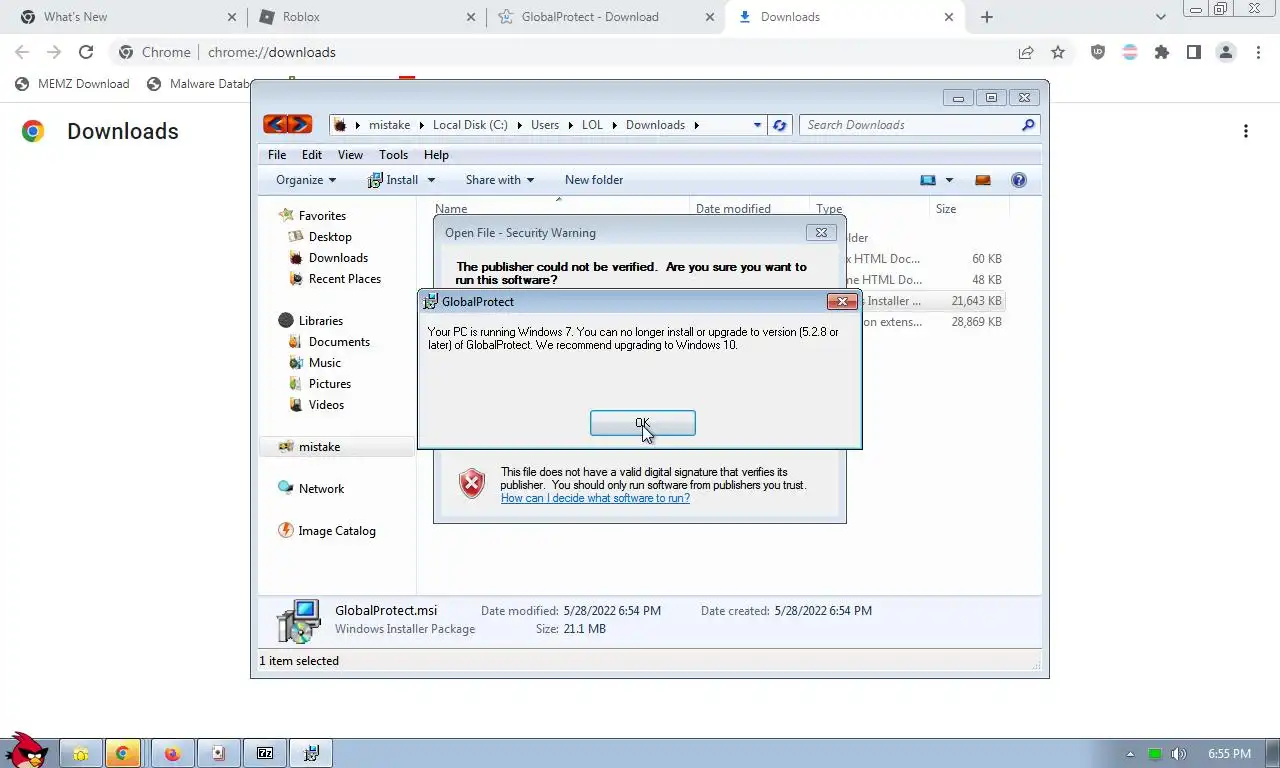Open the Help menu in Explorer
1280x768 pixels.
pos(436,155)
